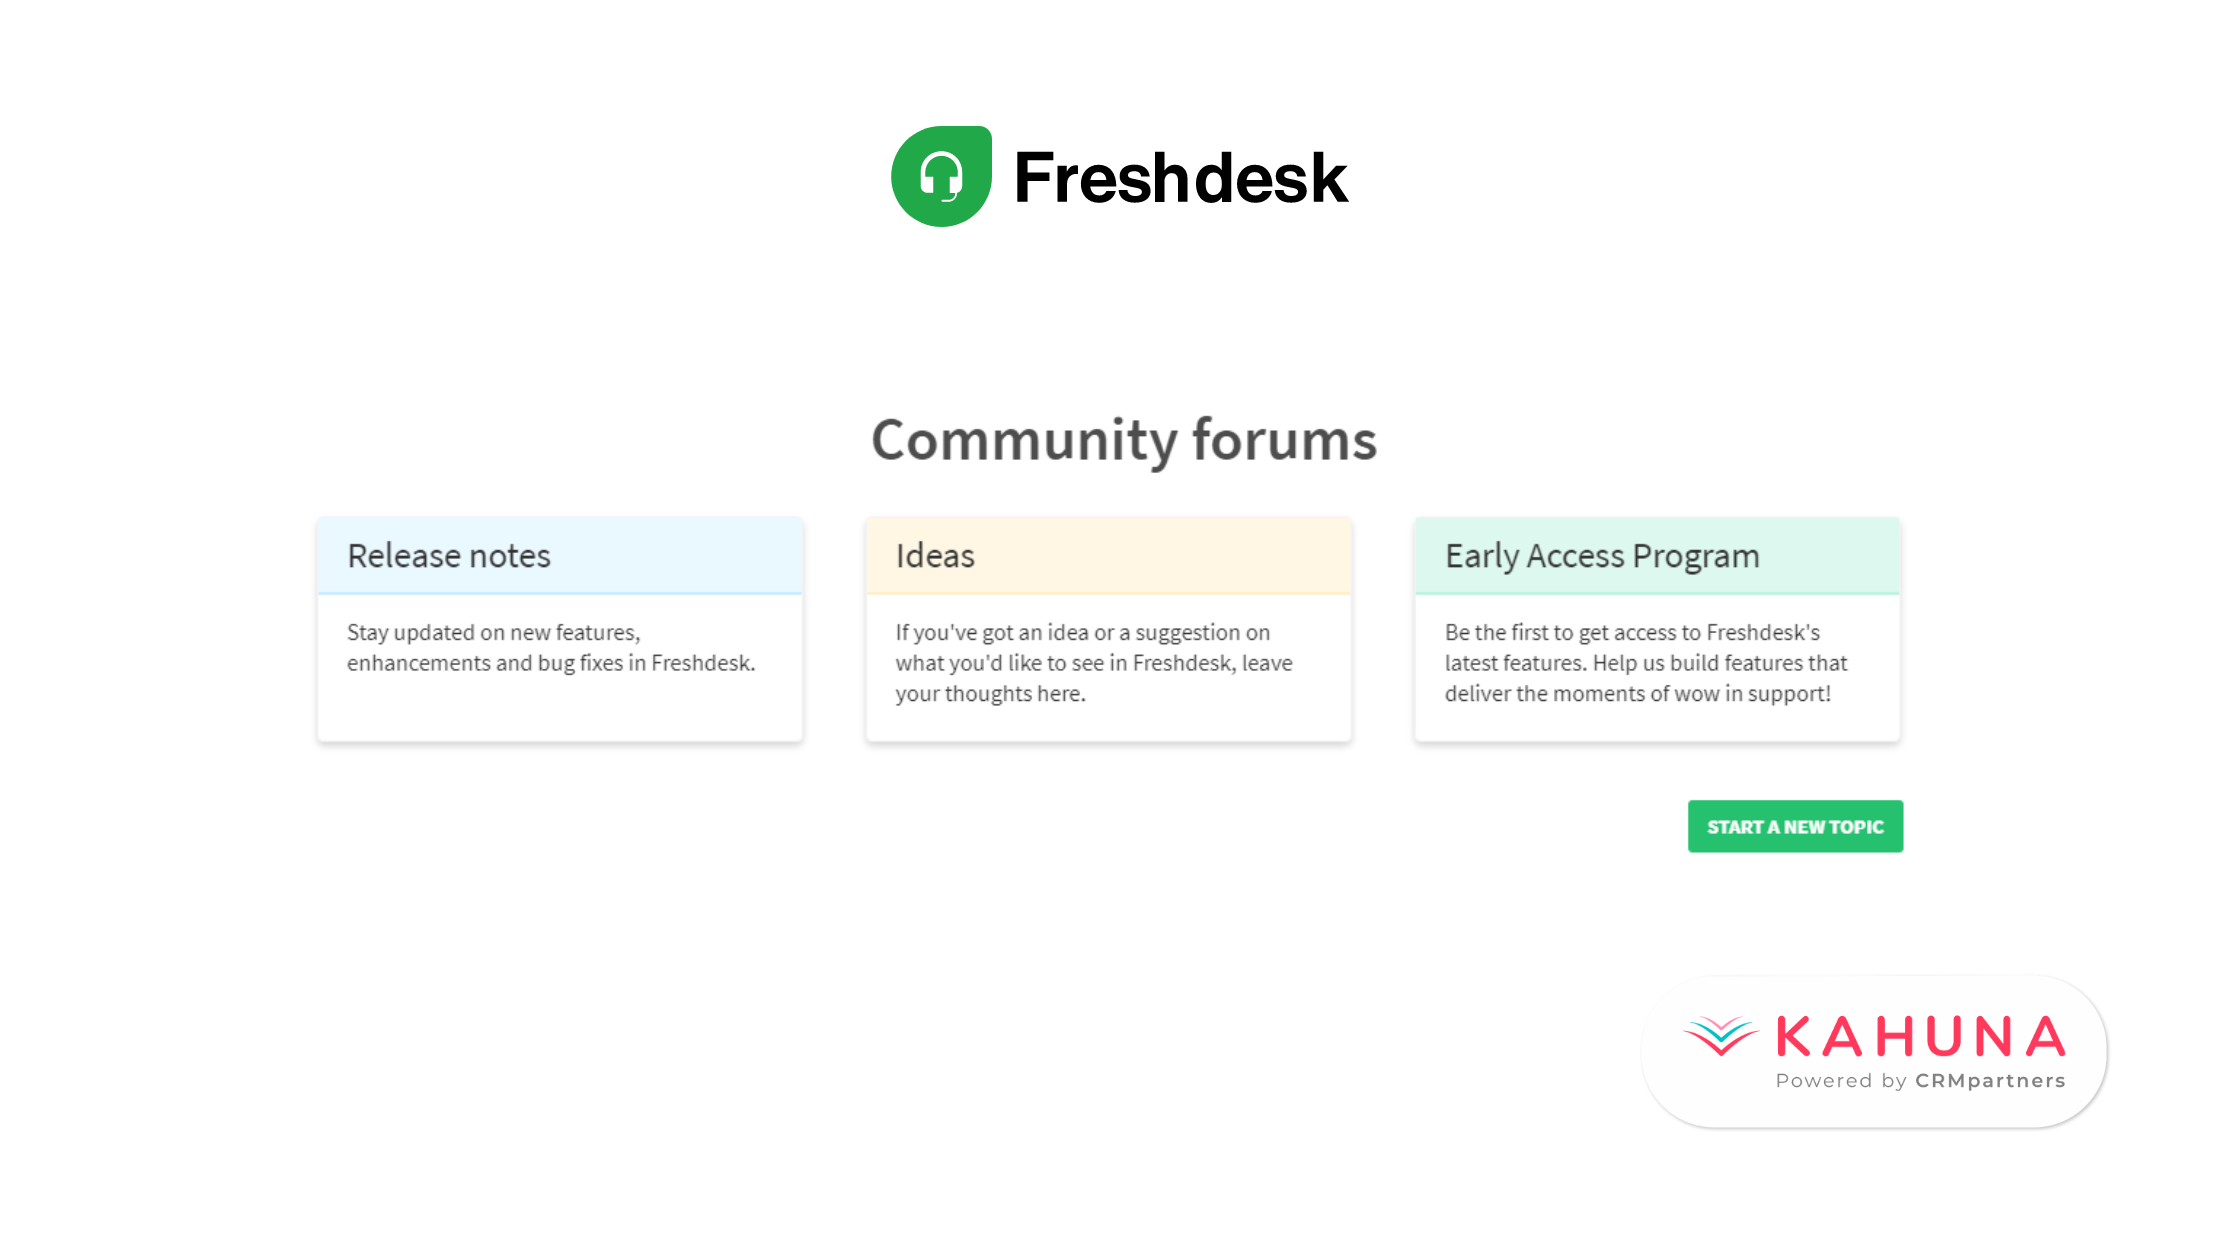Click the green Freshdesk headset logo icon
The image size is (2240, 1260).
pos(941,176)
